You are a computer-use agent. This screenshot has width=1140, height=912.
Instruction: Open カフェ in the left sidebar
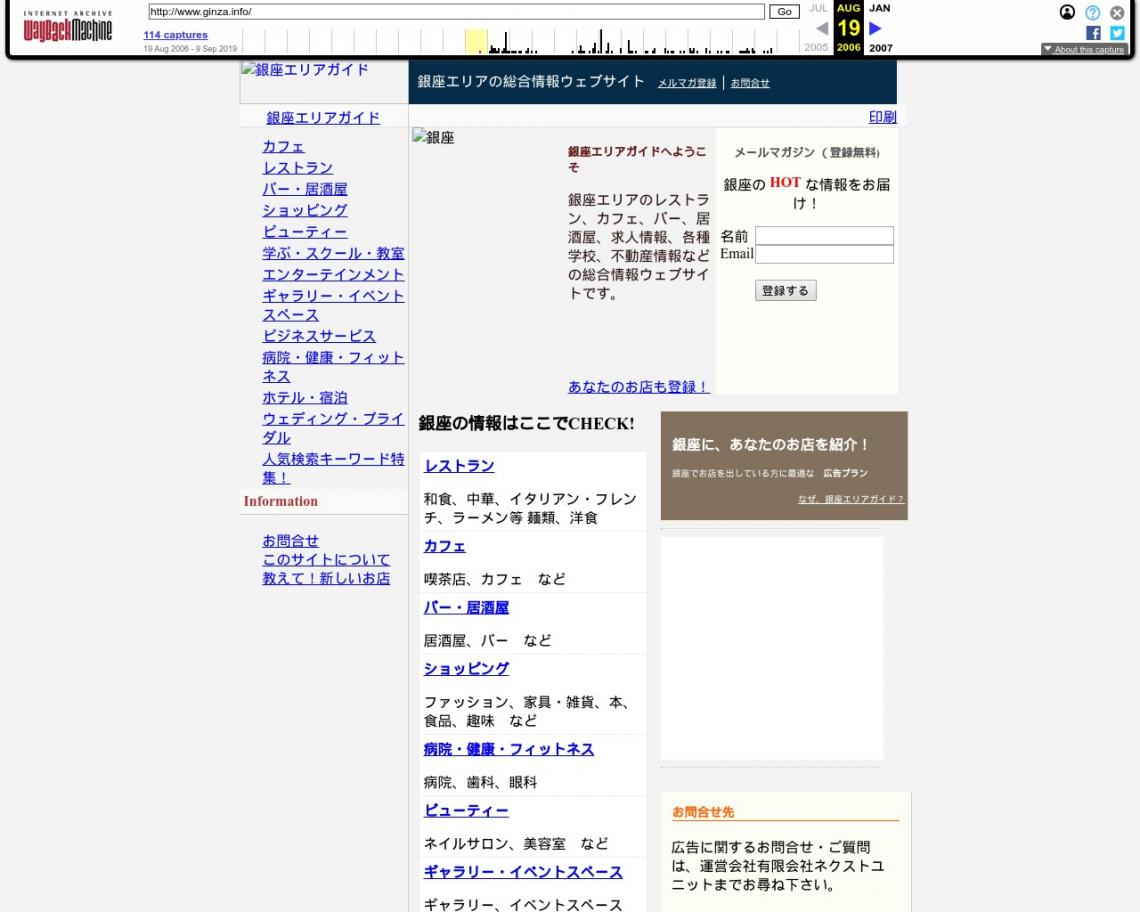coord(284,147)
